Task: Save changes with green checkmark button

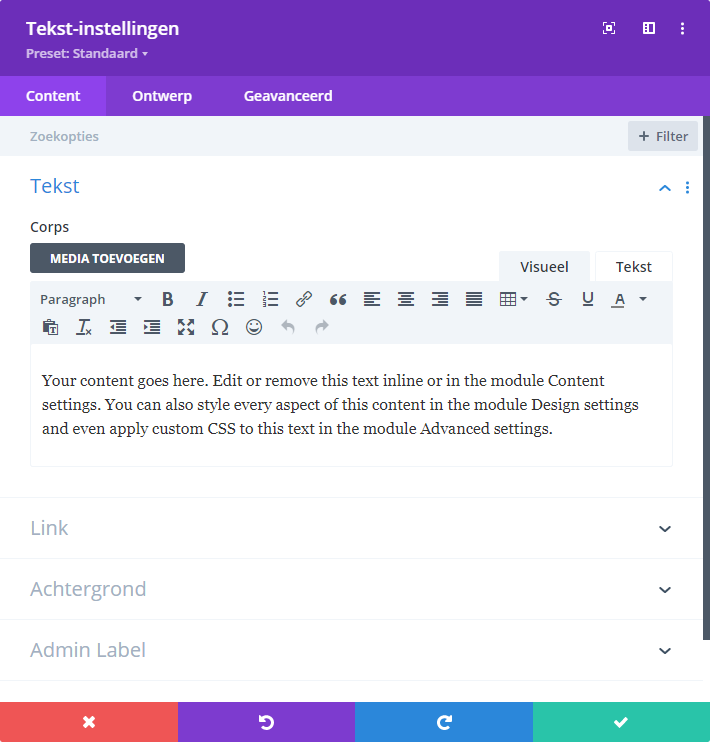Action: point(621,722)
